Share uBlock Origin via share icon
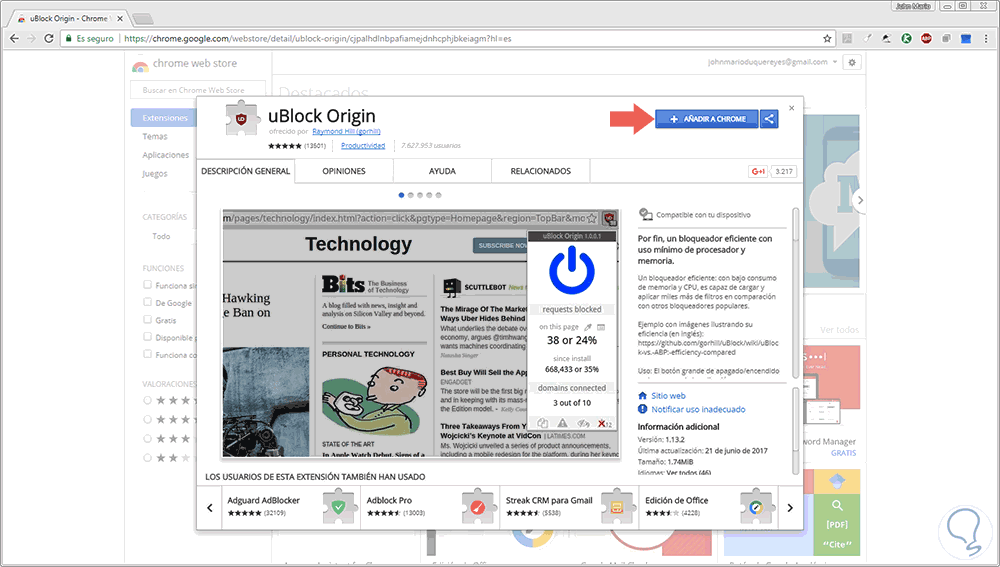 coord(769,119)
